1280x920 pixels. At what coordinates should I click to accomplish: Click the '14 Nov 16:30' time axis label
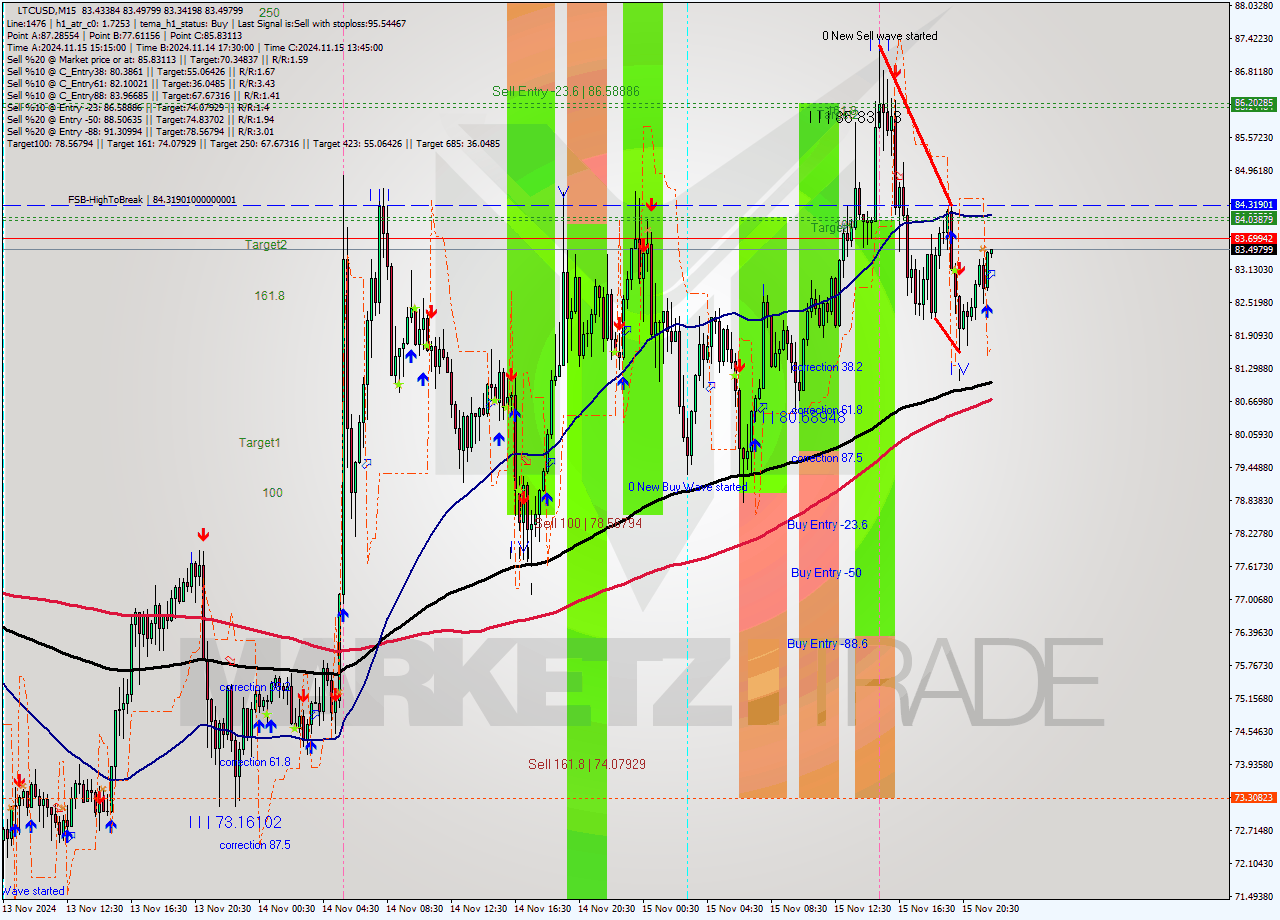pos(542,909)
